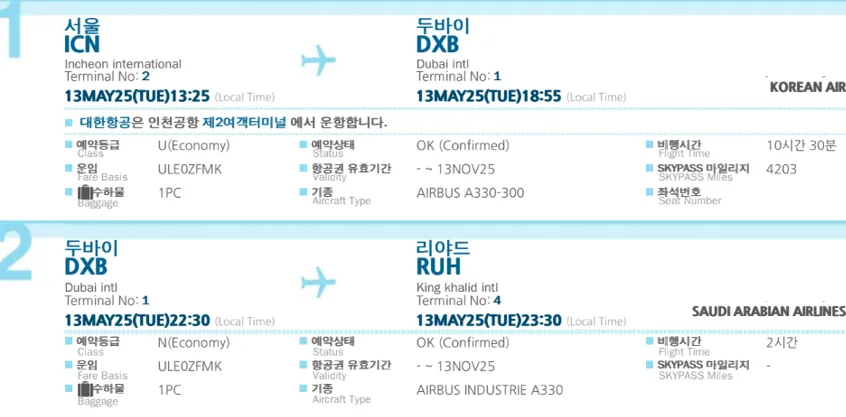This screenshot has height=417, width=846.
Task: Click the KOREAN AIR carrier label
Action: click(807, 88)
